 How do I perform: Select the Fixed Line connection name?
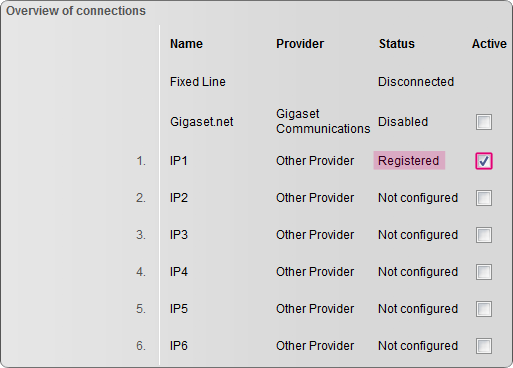pyautogui.click(x=198, y=82)
